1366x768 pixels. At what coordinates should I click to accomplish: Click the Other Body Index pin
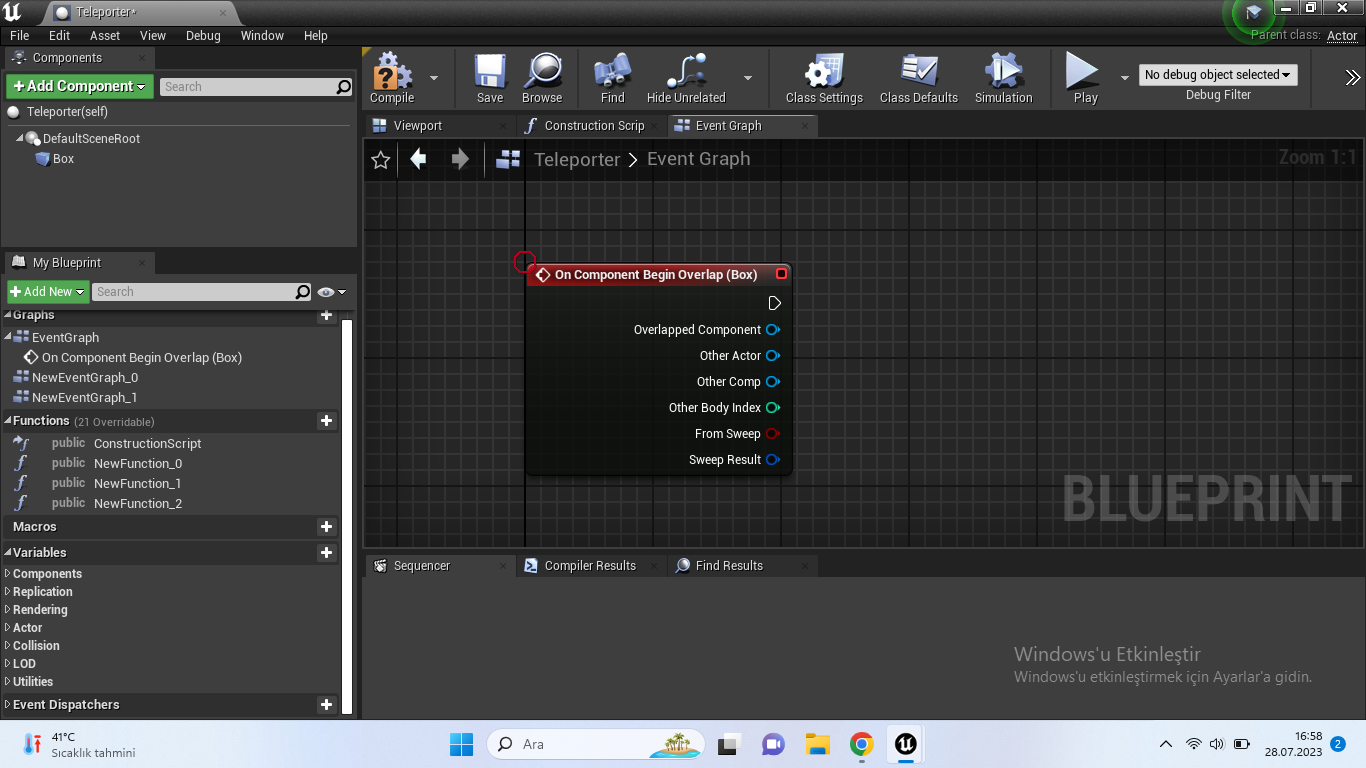click(x=773, y=408)
